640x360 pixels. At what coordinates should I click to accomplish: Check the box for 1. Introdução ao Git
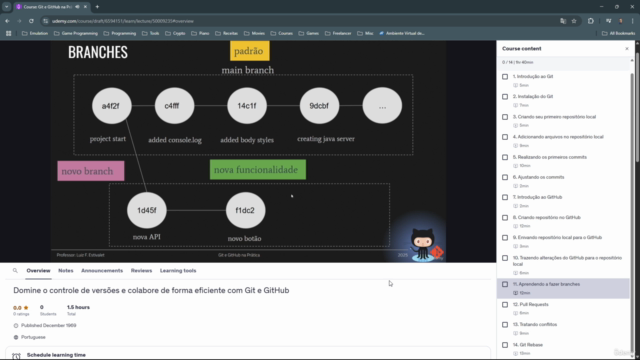point(505,77)
